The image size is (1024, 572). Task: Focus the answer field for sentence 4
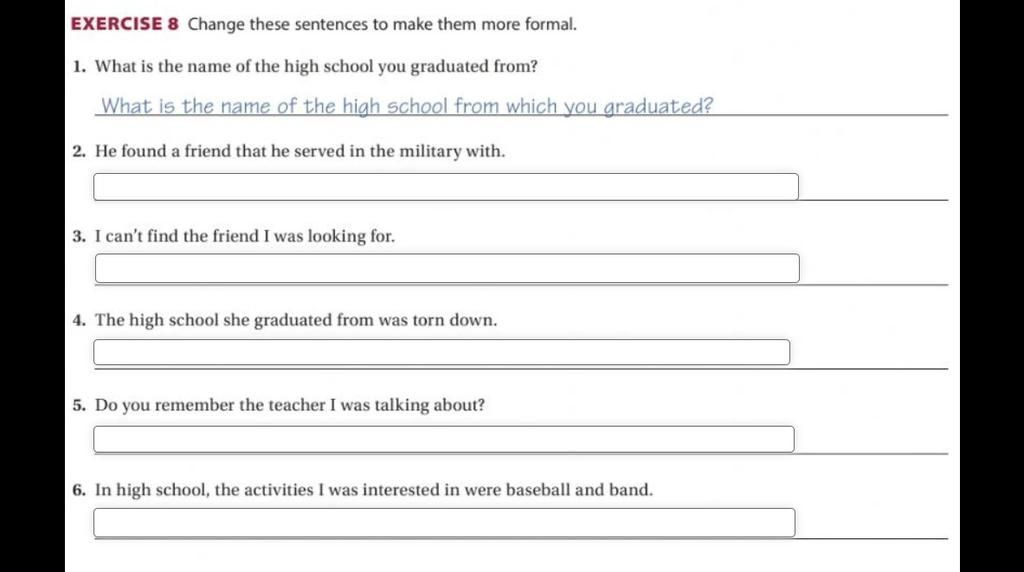pos(441,352)
